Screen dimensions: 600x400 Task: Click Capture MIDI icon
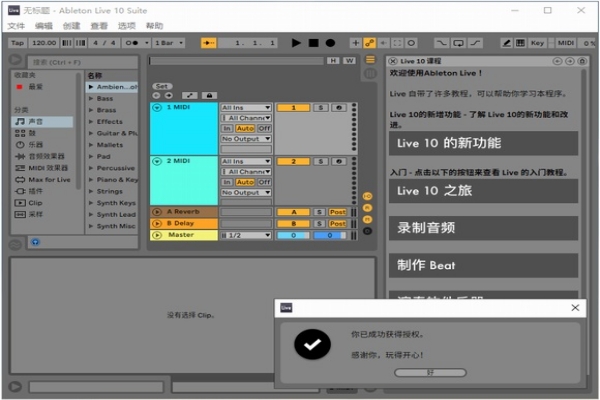coord(398,43)
